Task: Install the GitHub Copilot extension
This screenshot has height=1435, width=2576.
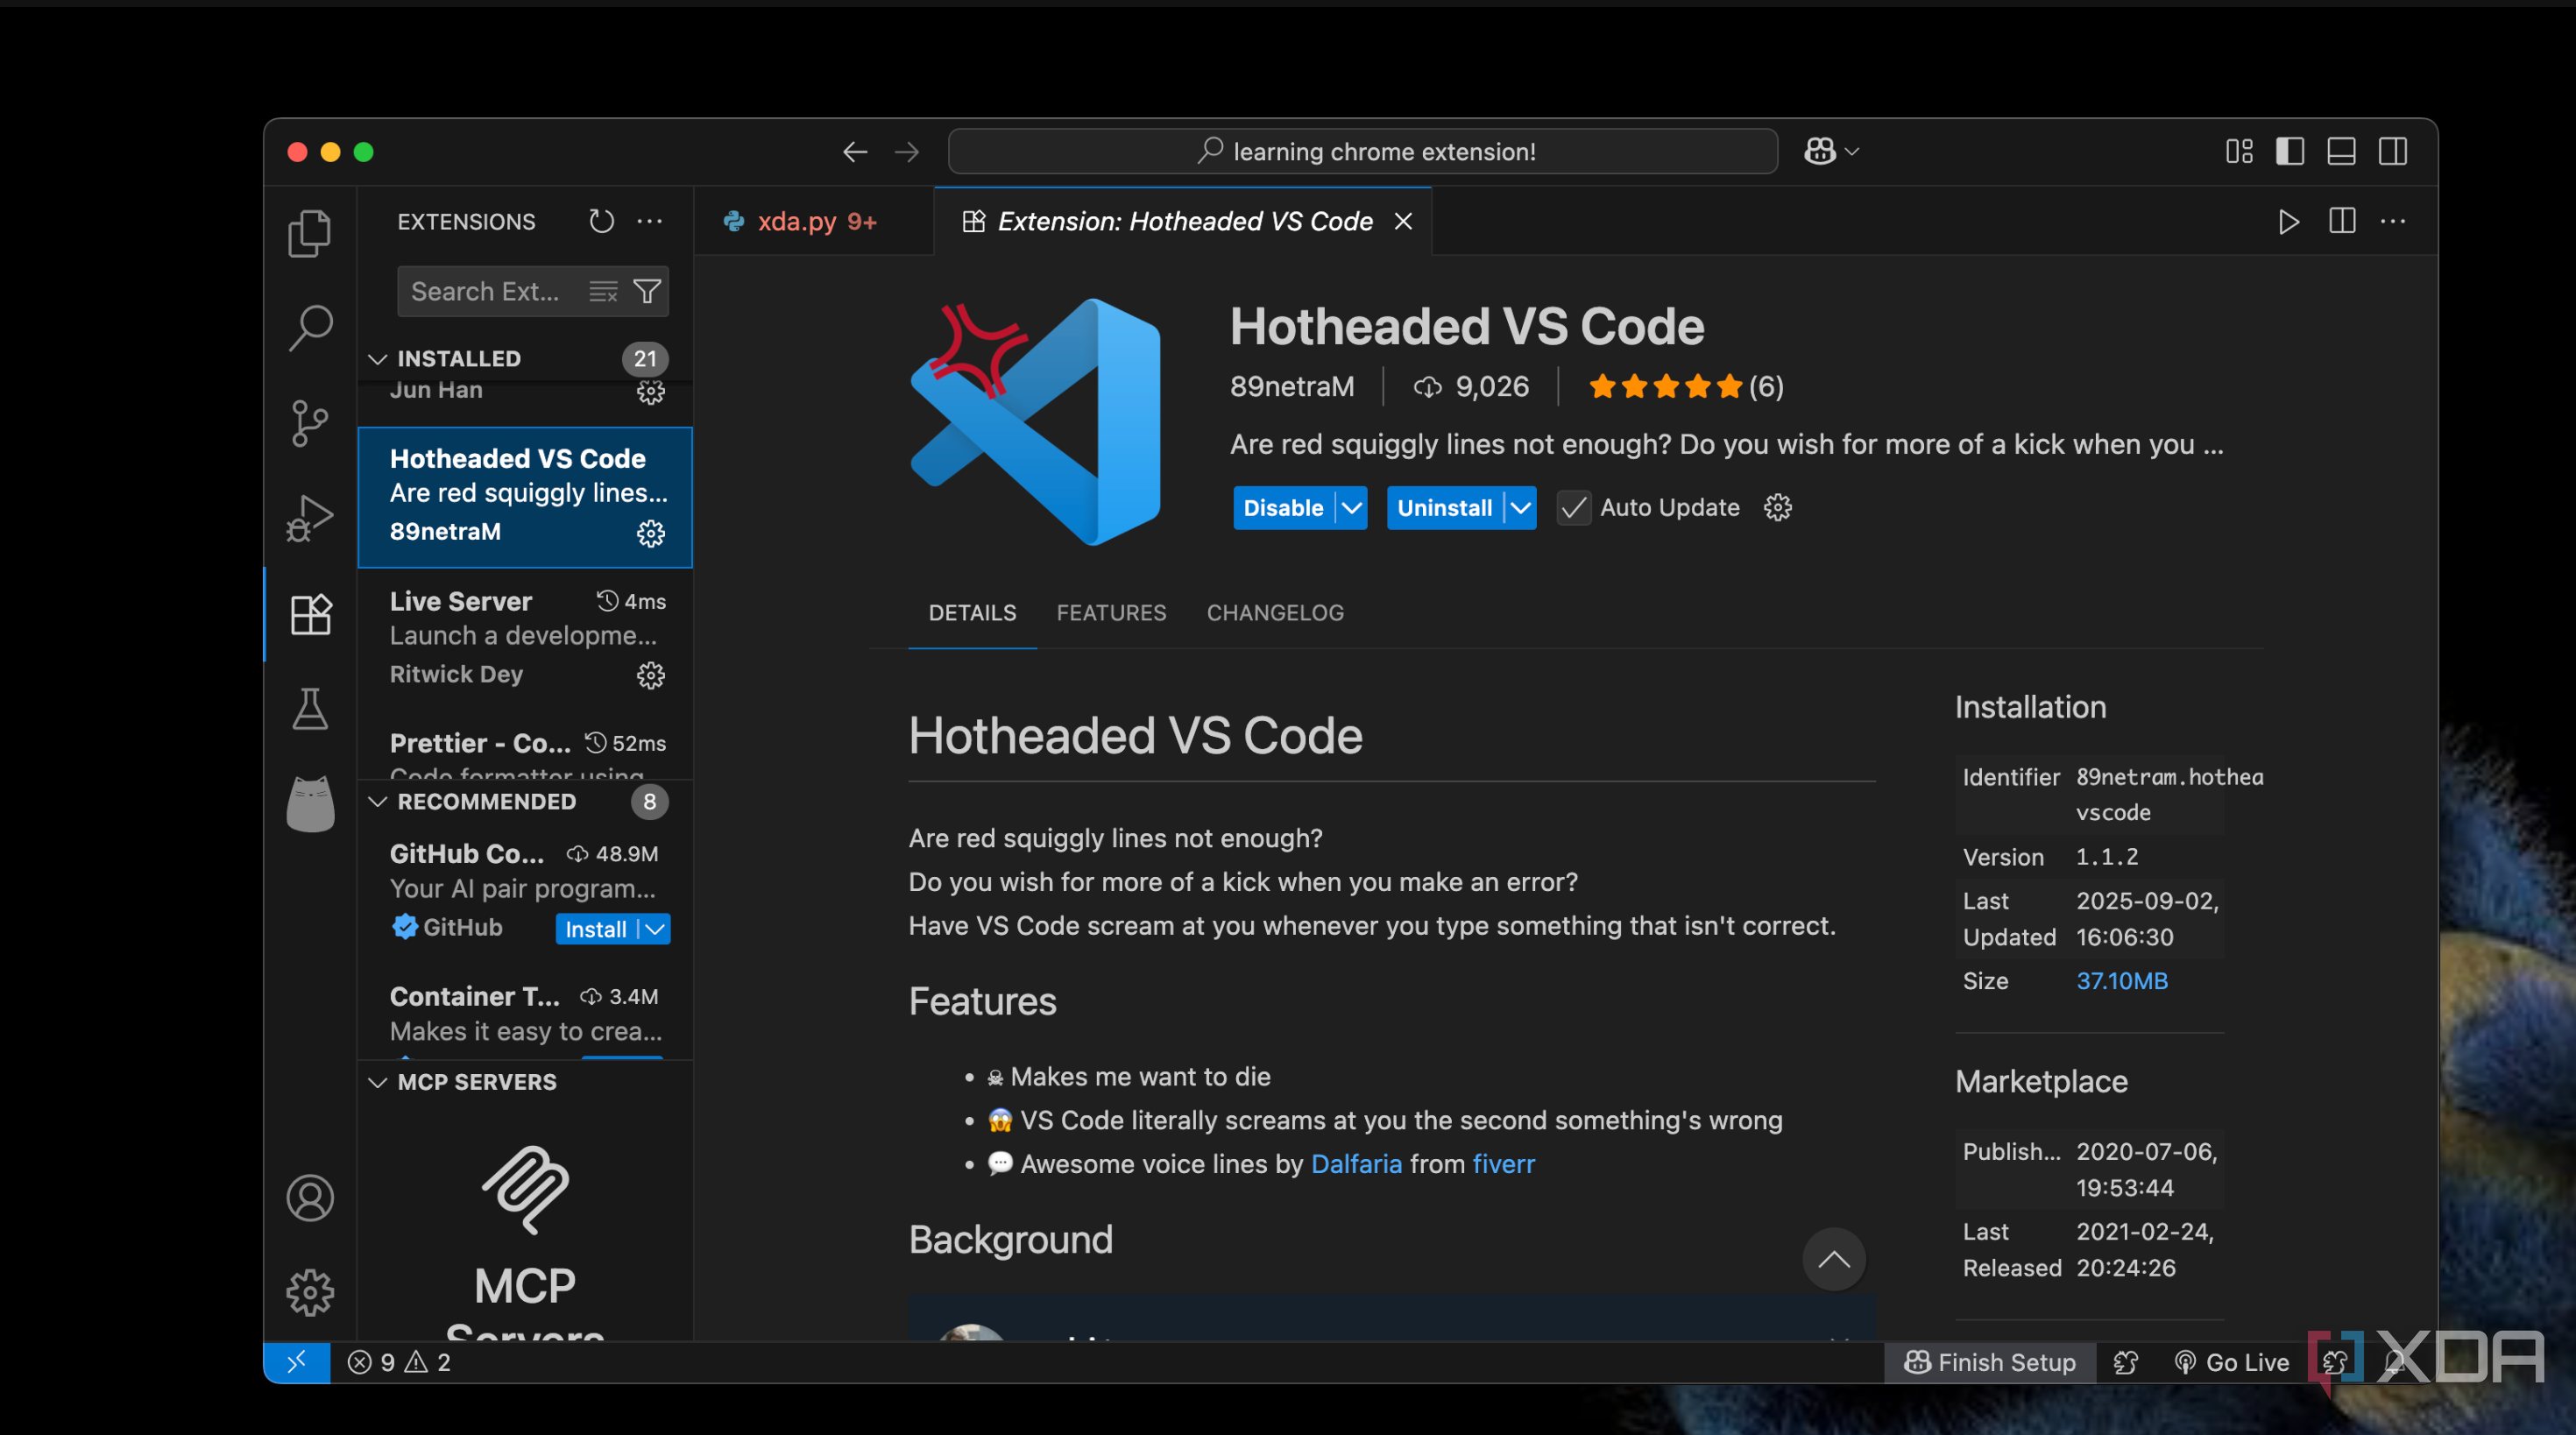Action: (x=596, y=929)
